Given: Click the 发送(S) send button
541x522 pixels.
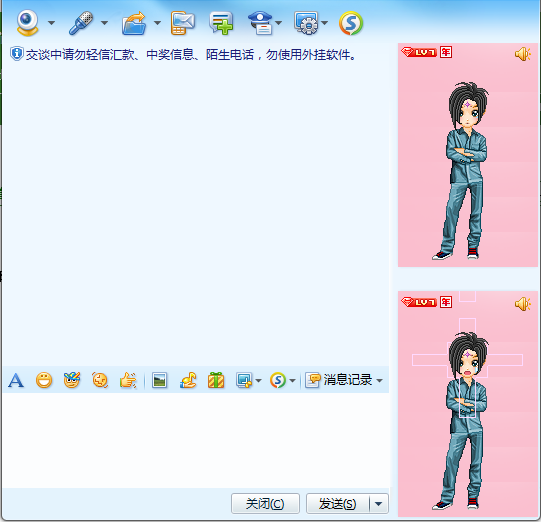Looking at the screenshot, I should pyautogui.click(x=337, y=504).
